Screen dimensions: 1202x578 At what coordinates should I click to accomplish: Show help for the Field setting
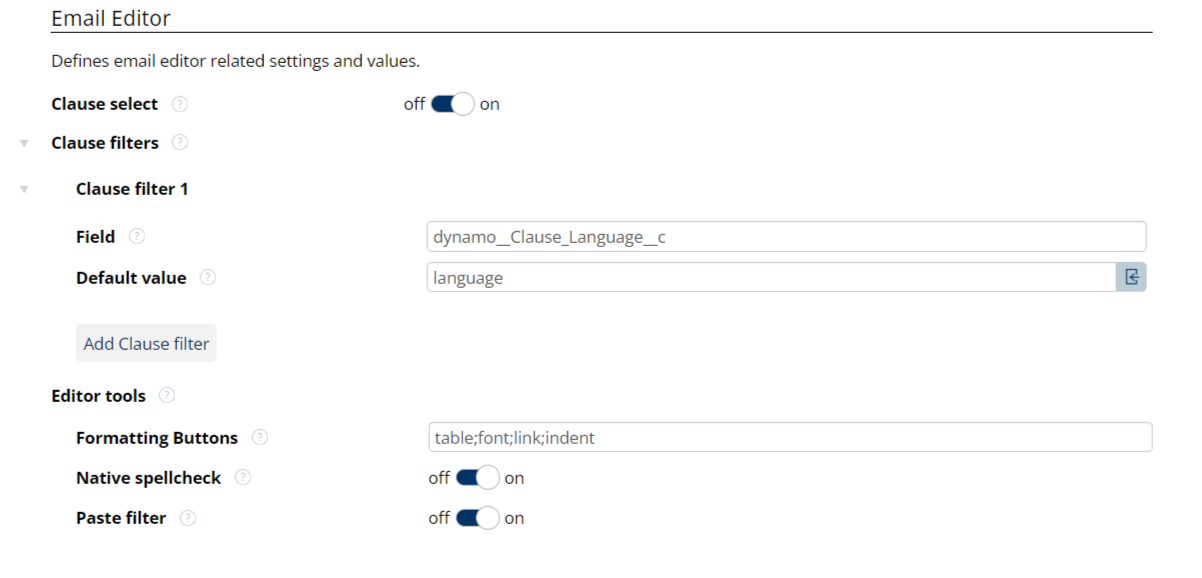(x=137, y=237)
